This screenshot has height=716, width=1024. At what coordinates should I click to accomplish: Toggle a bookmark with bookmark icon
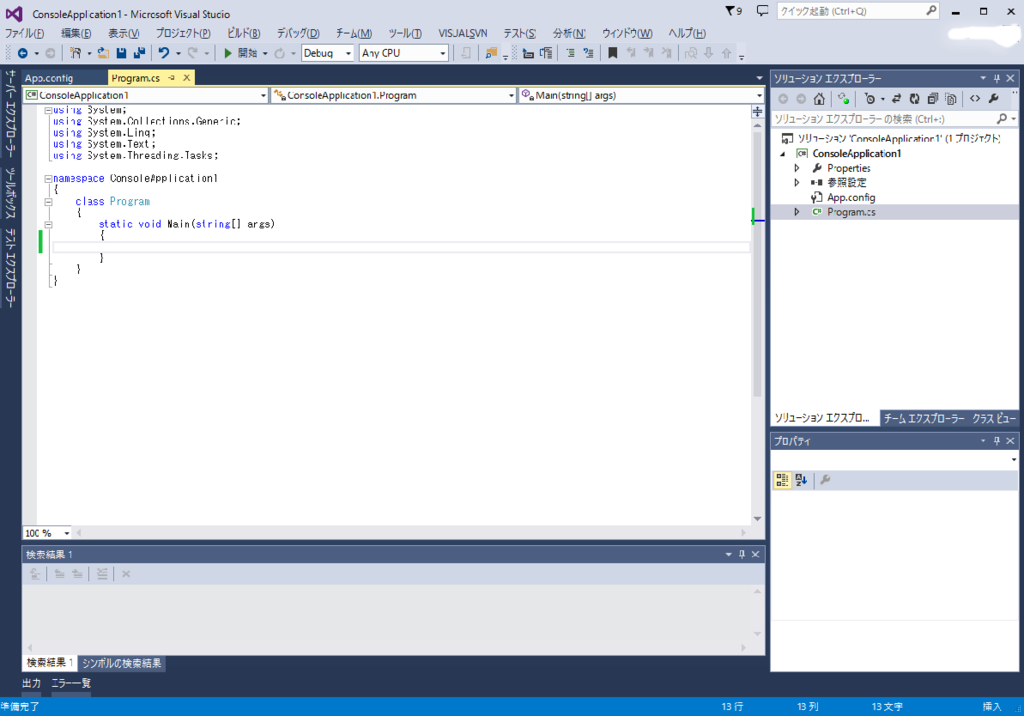613,53
